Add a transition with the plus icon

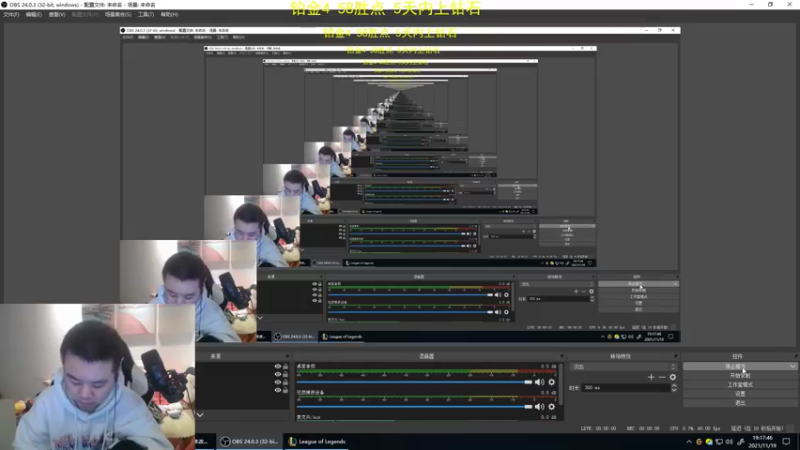(x=651, y=377)
